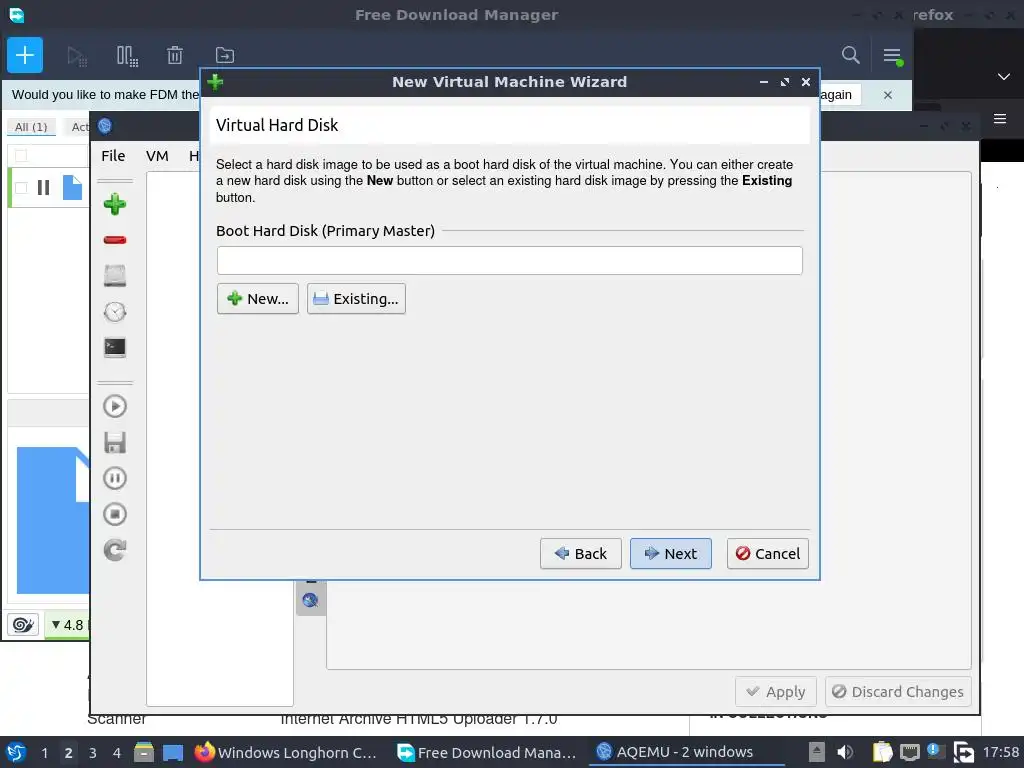Reset the VM with the reload icon
Image resolution: width=1024 pixels, height=768 pixels.
pyautogui.click(x=115, y=550)
